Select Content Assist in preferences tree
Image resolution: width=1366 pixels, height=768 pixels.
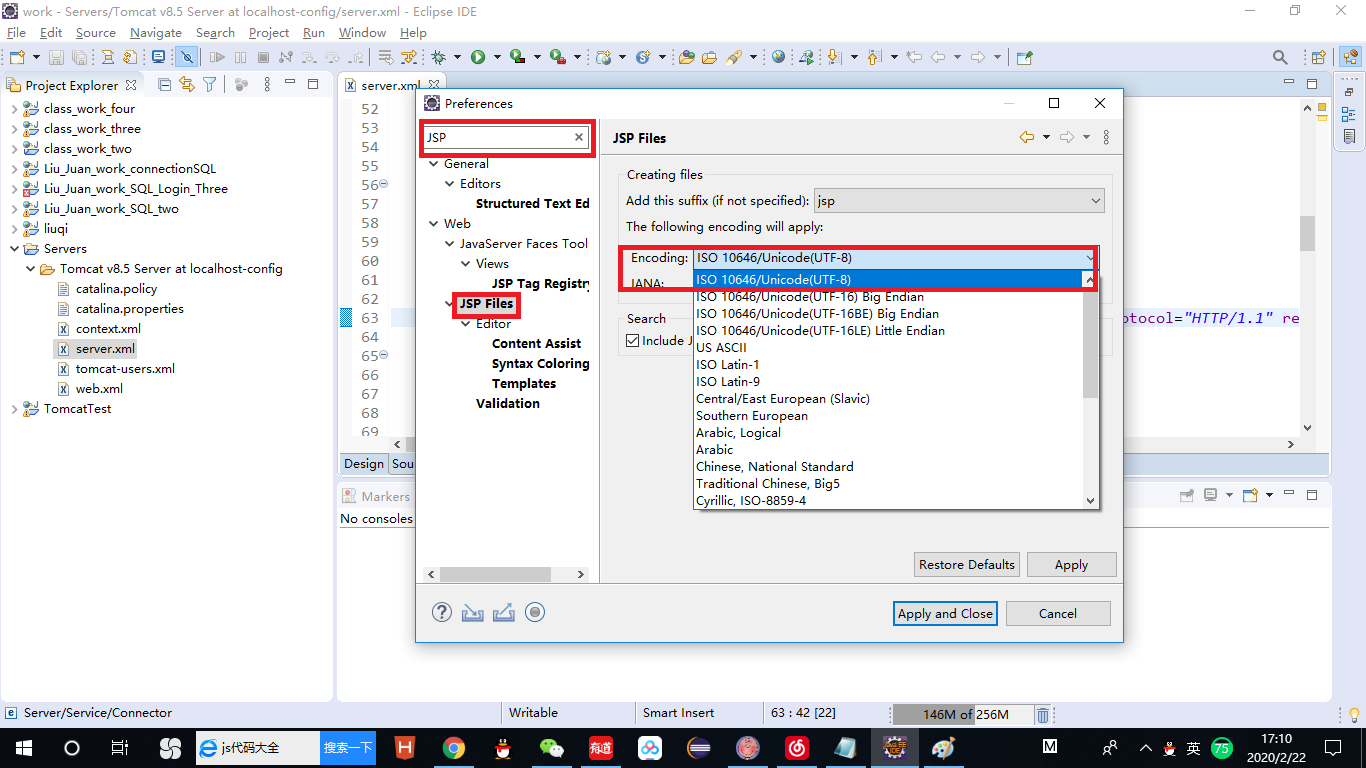pyautogui.click(x=536, y=344)
